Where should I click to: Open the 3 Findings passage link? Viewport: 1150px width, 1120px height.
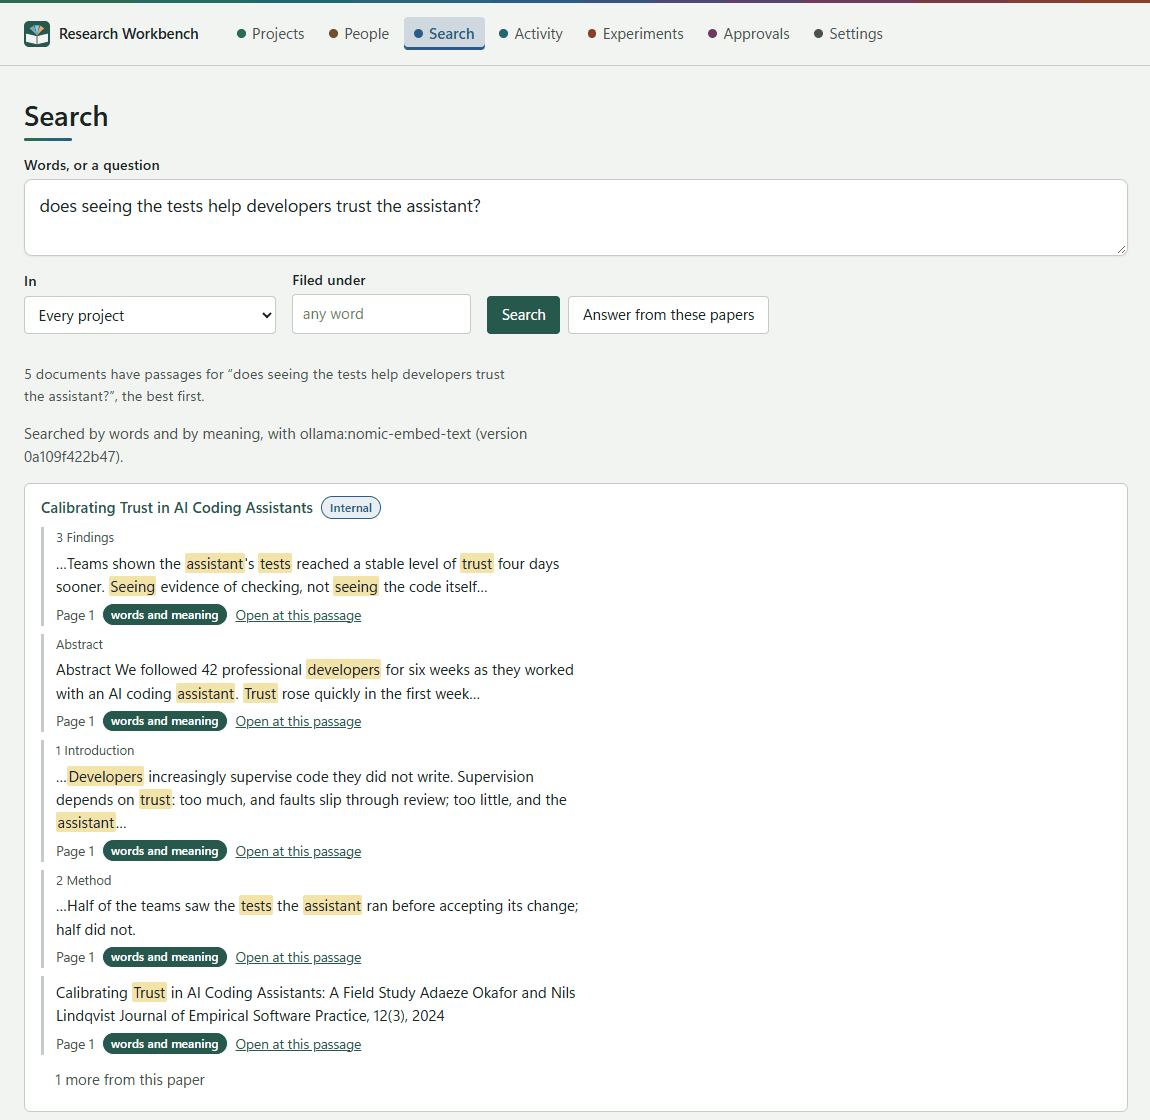298,615
